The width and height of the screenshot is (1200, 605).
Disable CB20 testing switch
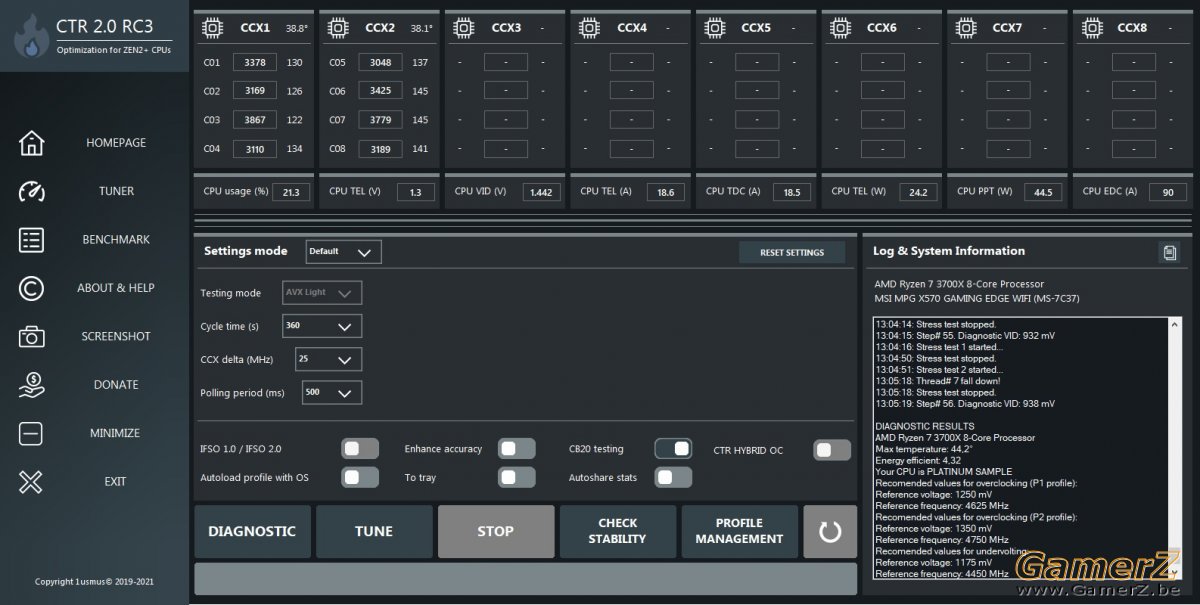point(673,449)
